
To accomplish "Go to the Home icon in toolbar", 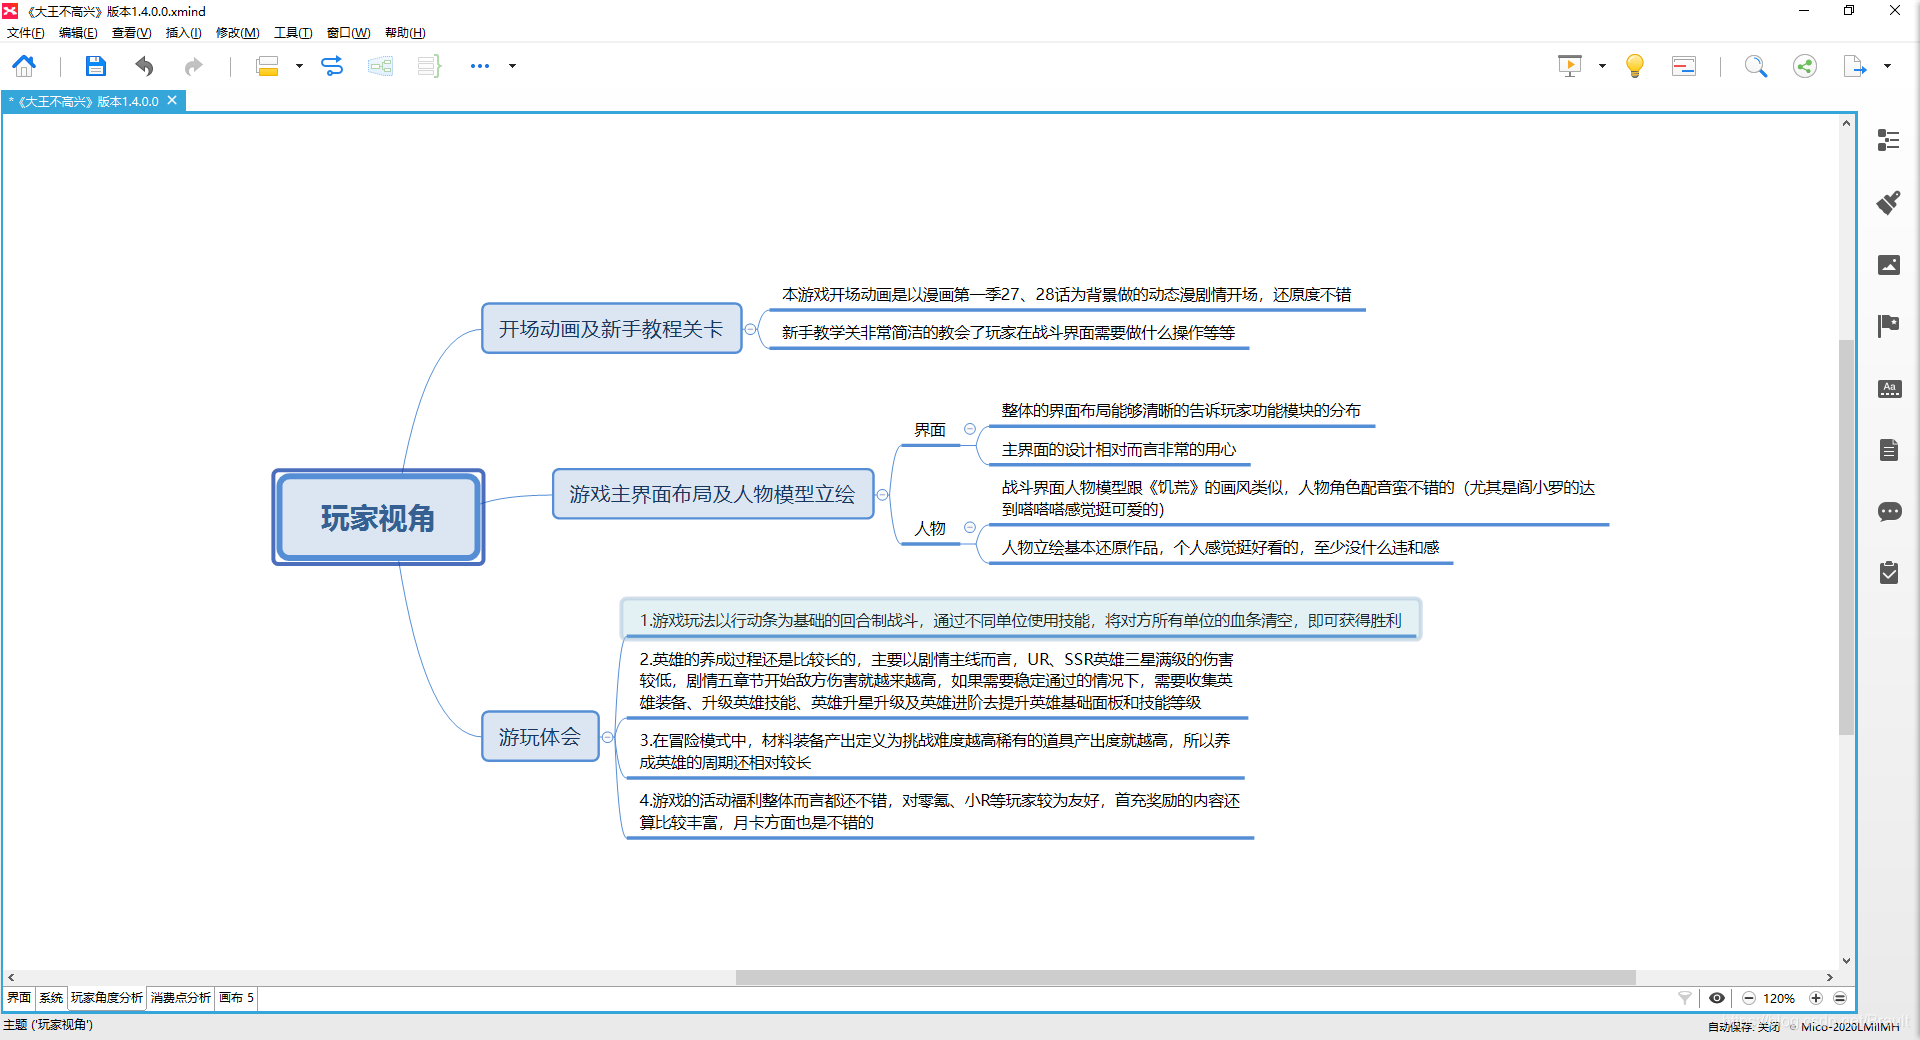I will coord(24,66).
